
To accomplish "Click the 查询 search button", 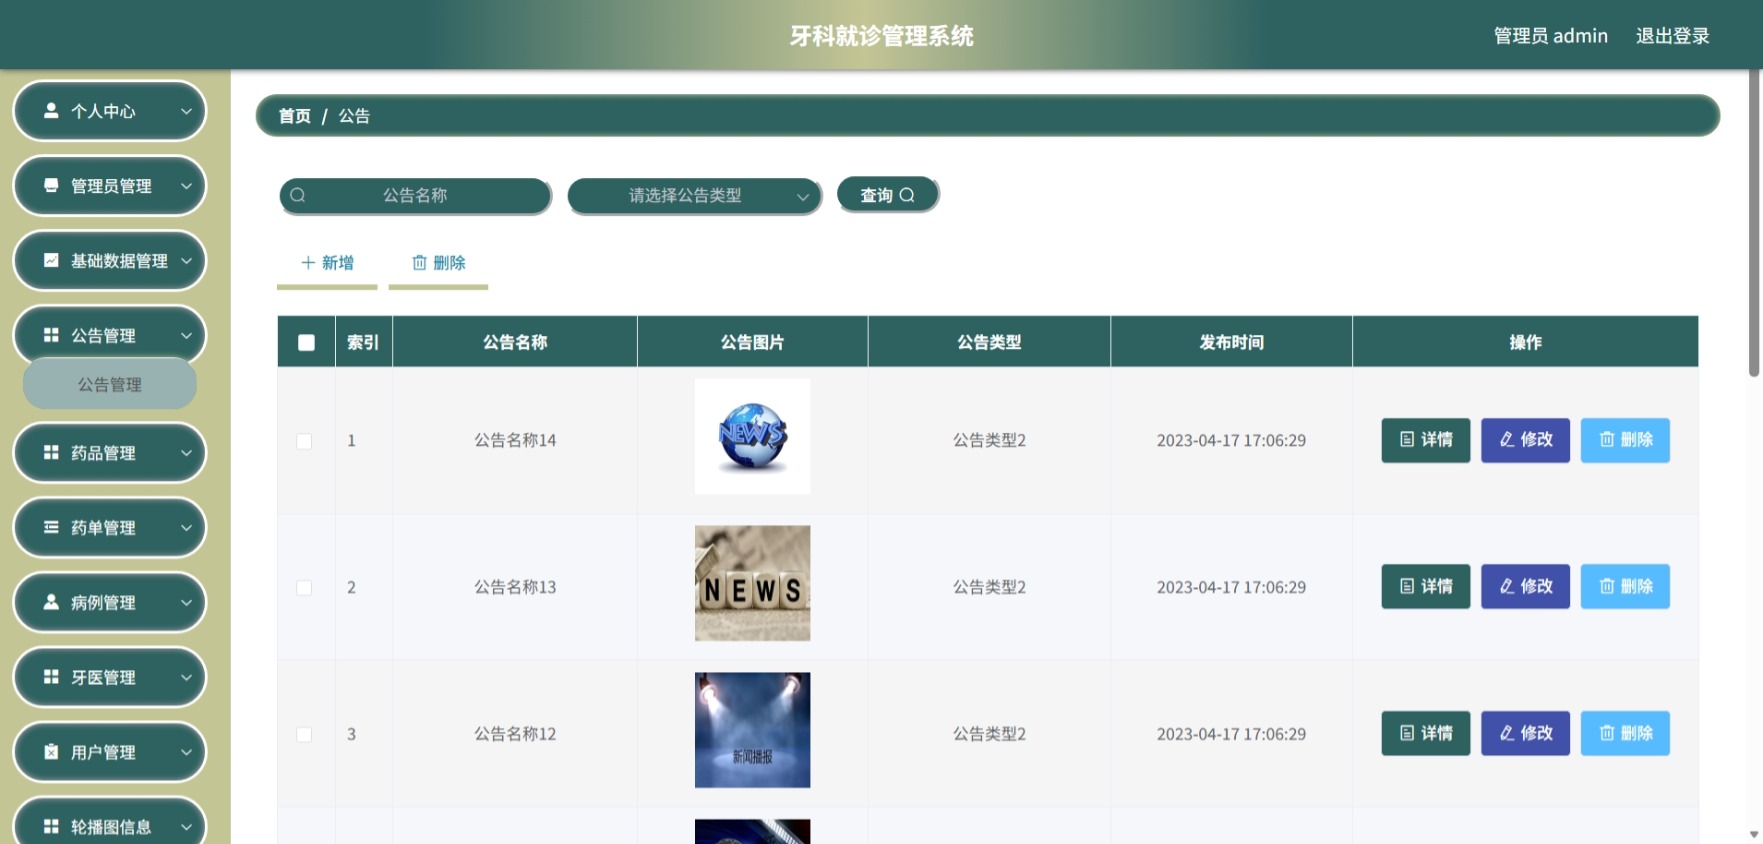I will coord(888,195).
